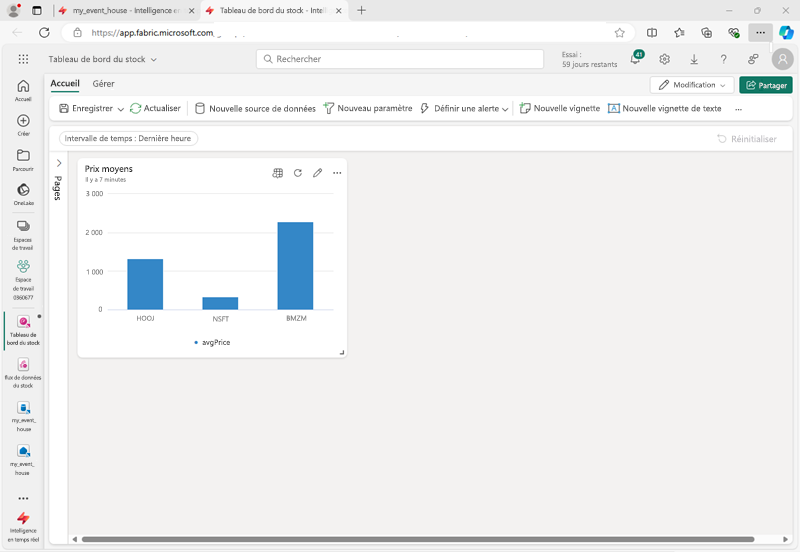The height and width of the screenshot is (552, 800).
Task: Show more sidebar items with ellipsis
Action: click(x=23, y=498)
